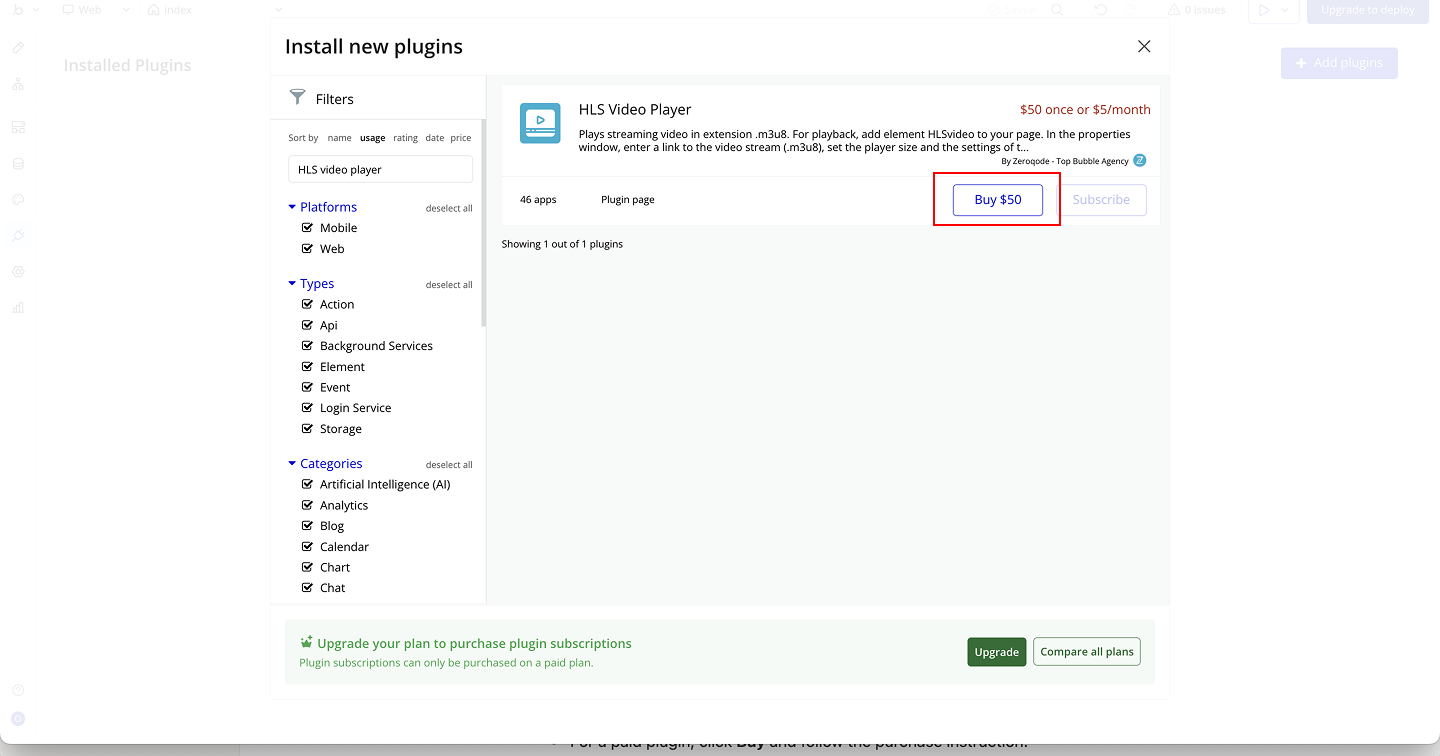This screenshot has width=1440, height=756.
Task: Open the Plugins tab plug icon in sidebar
Action: 18,235
